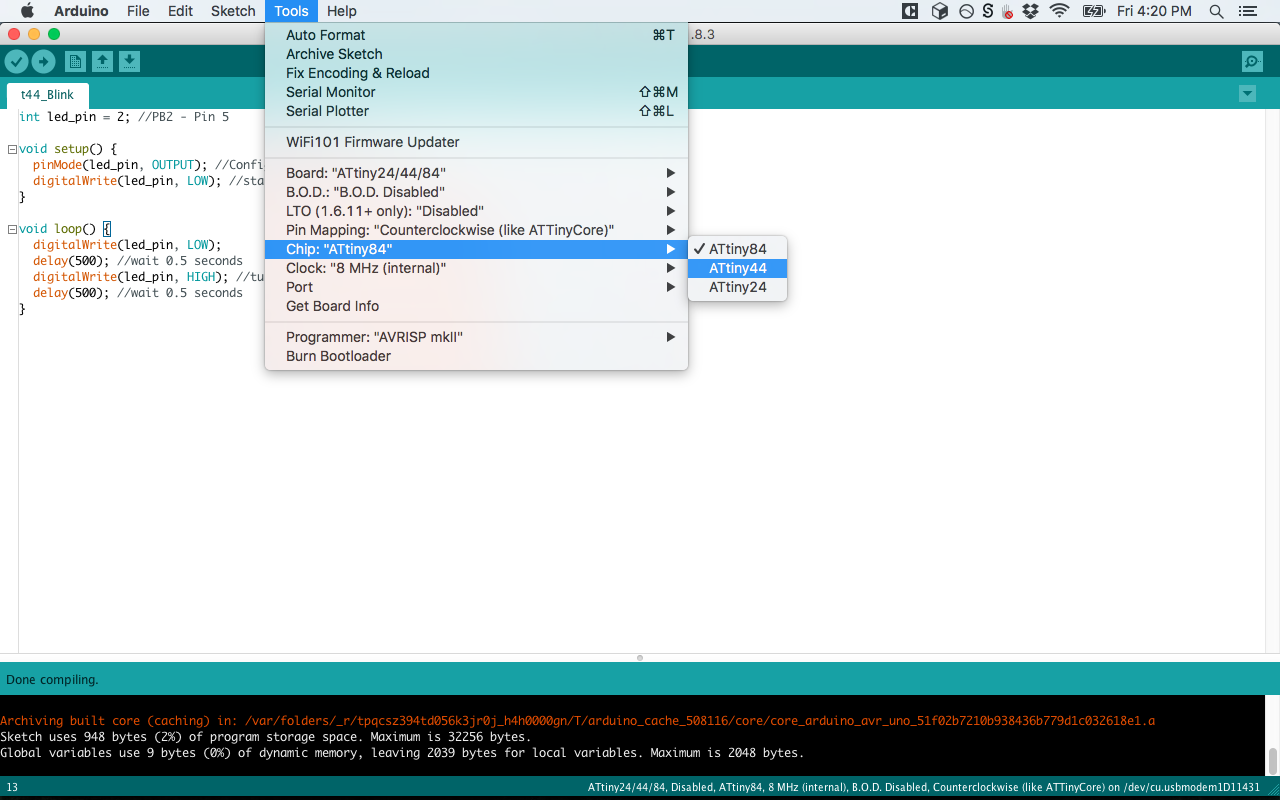Expand the Port submenu

[476, 287]
